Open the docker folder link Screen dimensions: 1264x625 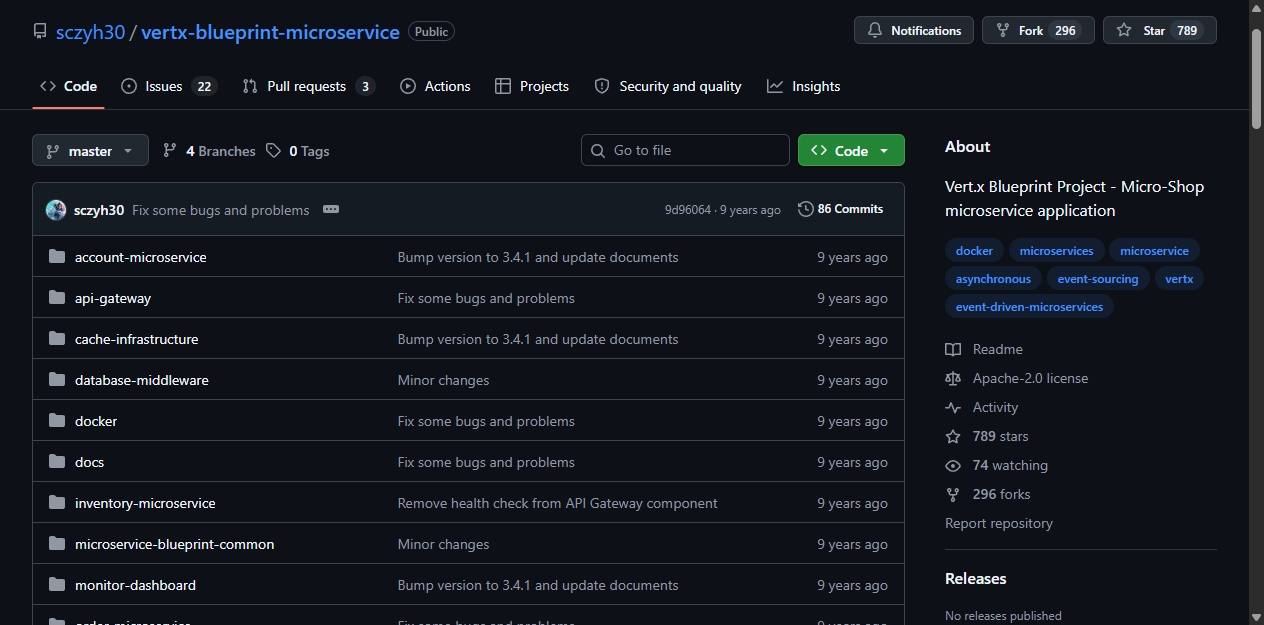96,421
